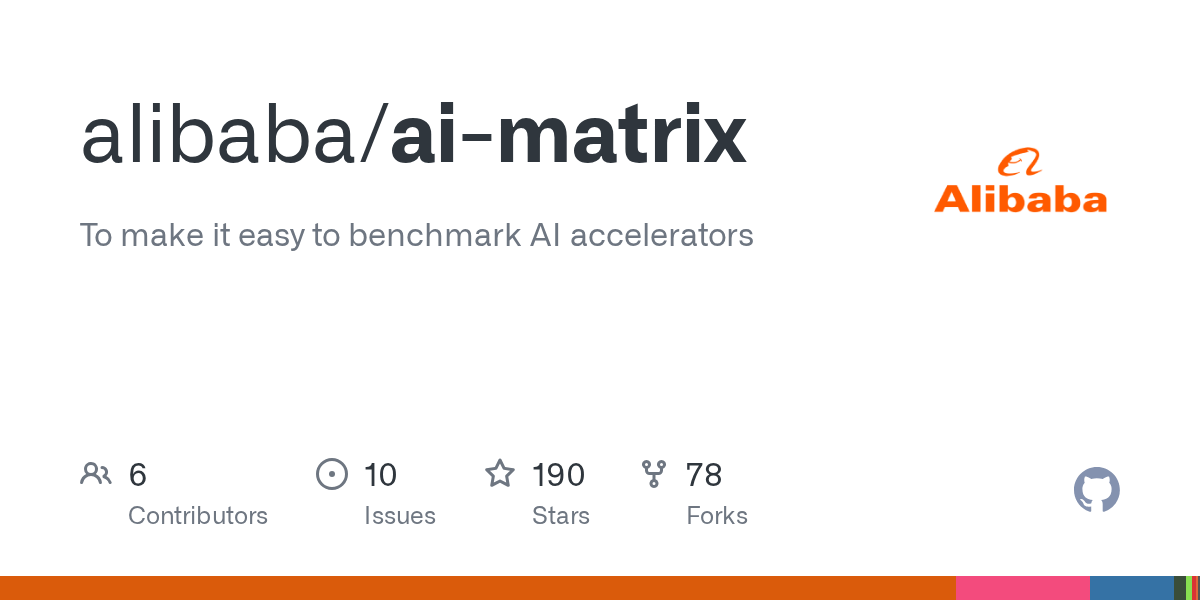Screen dimensions: 1200x600
Task: Open the bold 'ai-matrix' repository name
Action: point(568,137)
